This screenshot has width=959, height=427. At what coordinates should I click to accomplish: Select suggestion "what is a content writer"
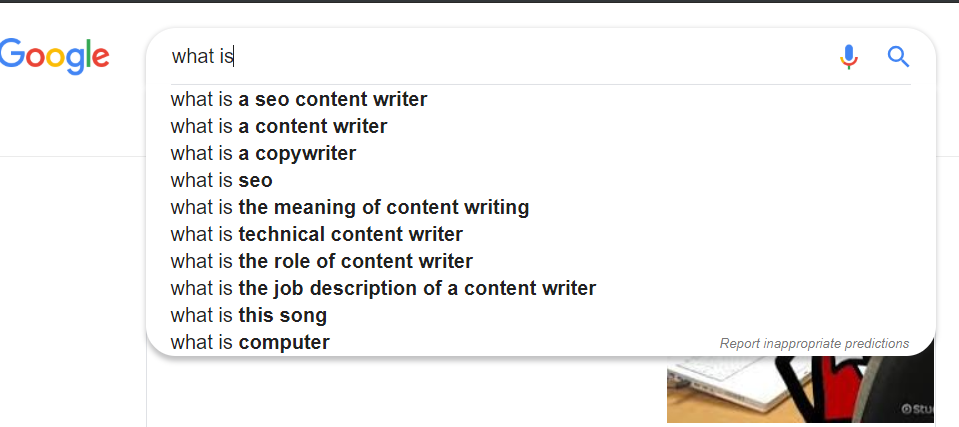279,127
